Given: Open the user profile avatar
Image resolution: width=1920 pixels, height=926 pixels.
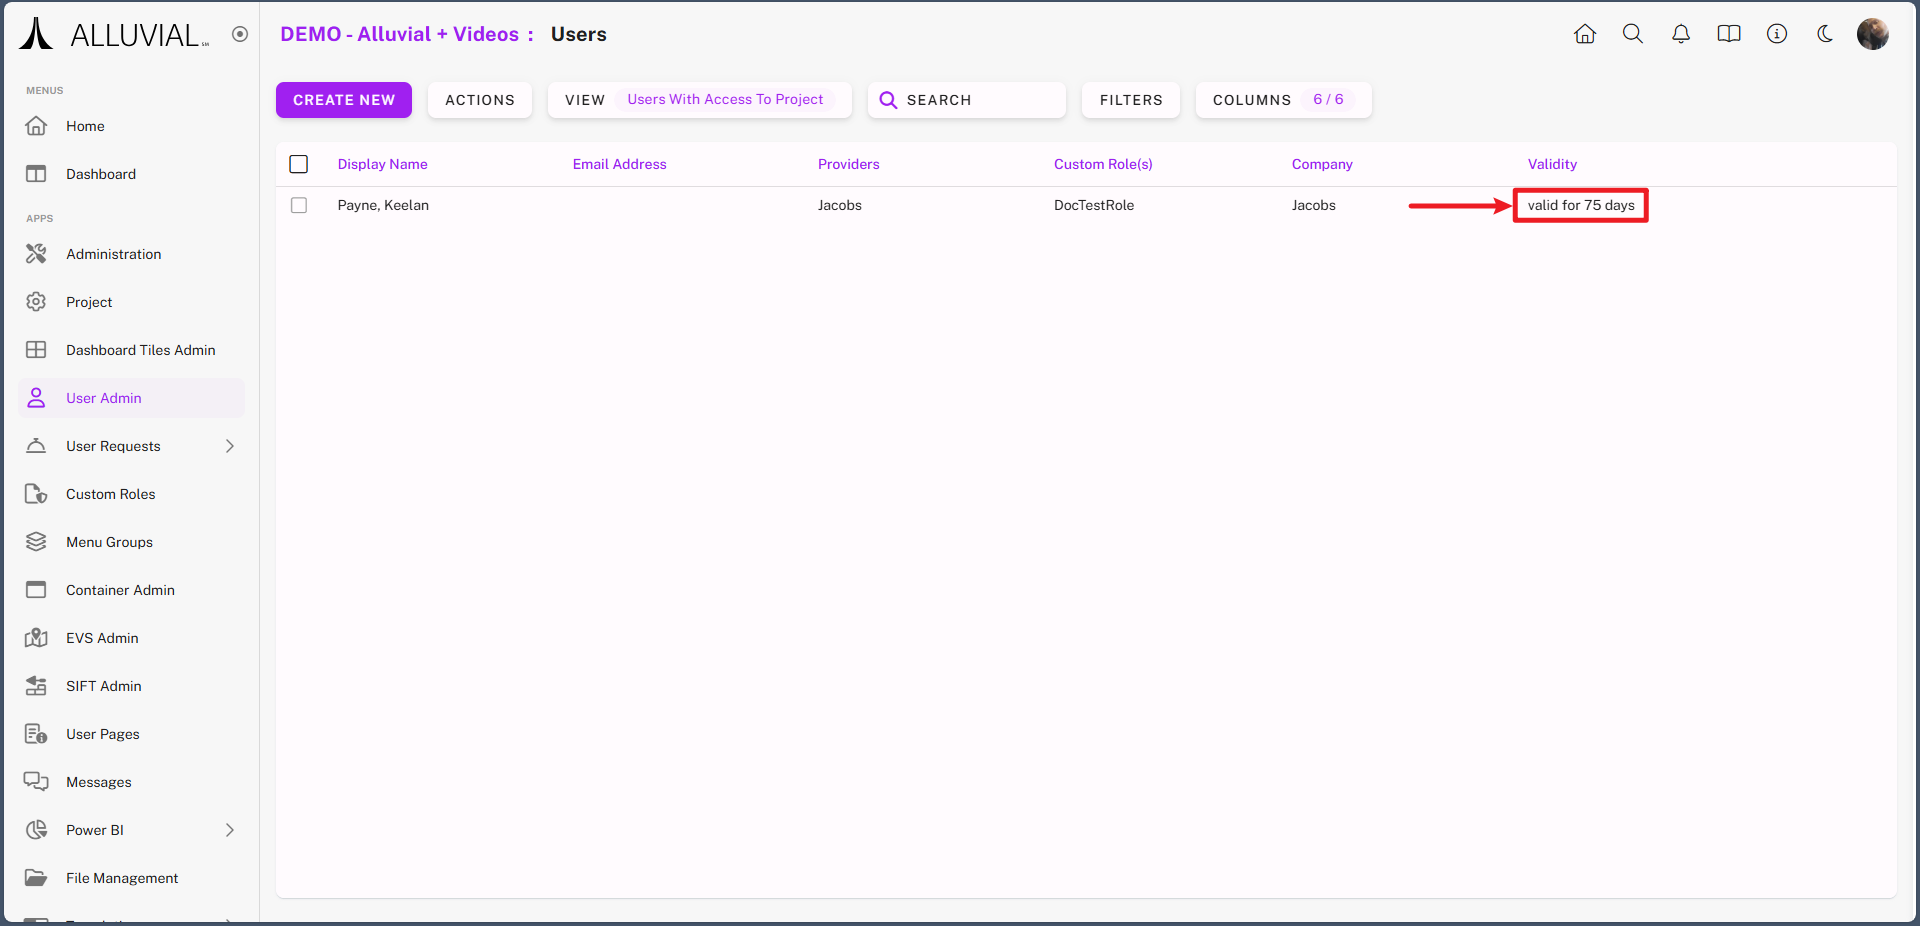Looking at the screenshot, I should click(x=1872, y=34).
